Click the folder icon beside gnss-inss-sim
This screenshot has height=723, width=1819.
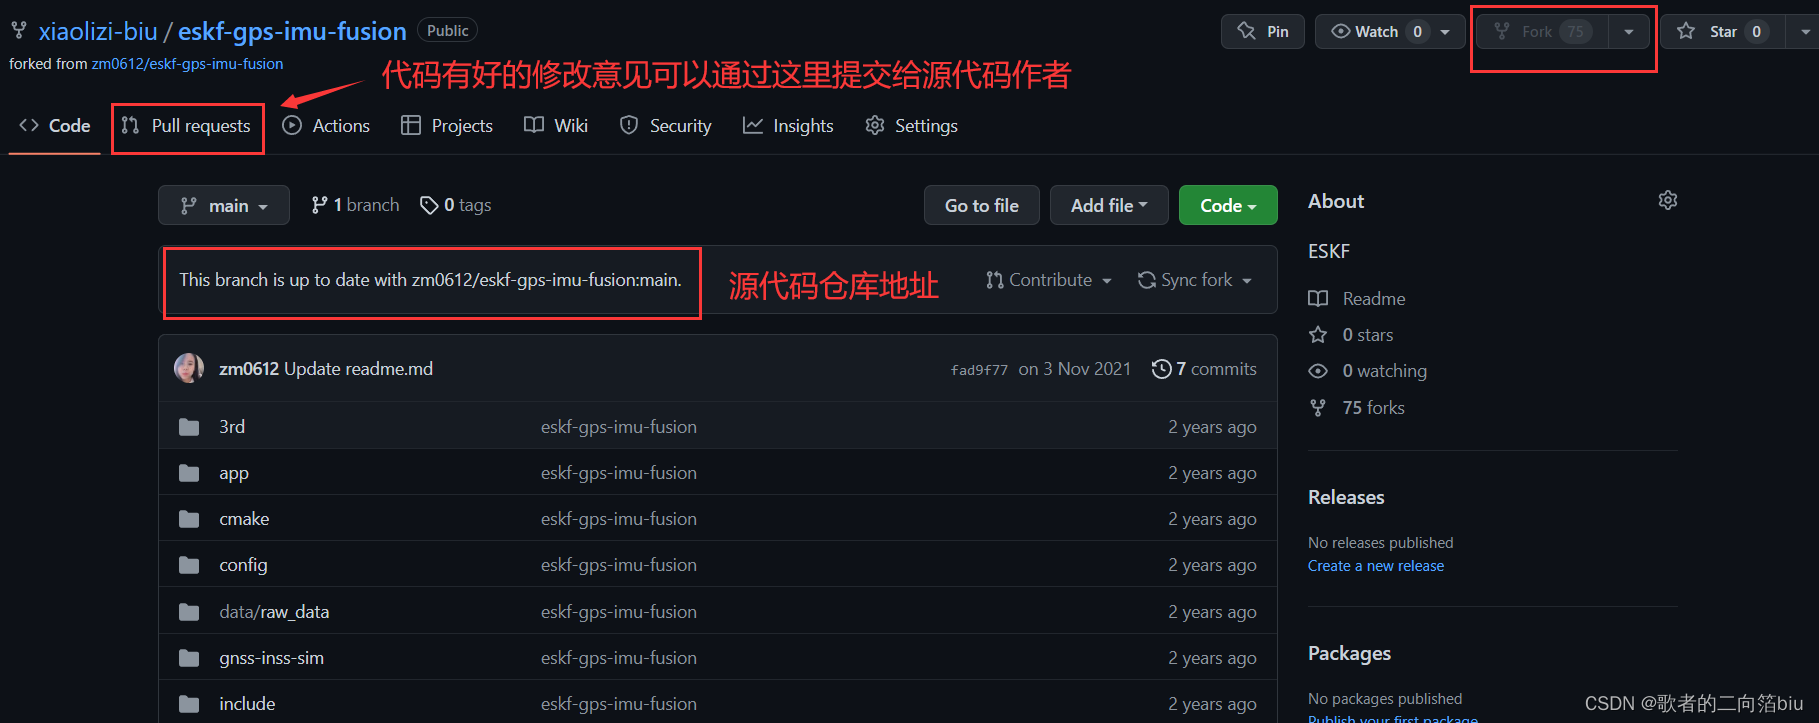point(189,658)
